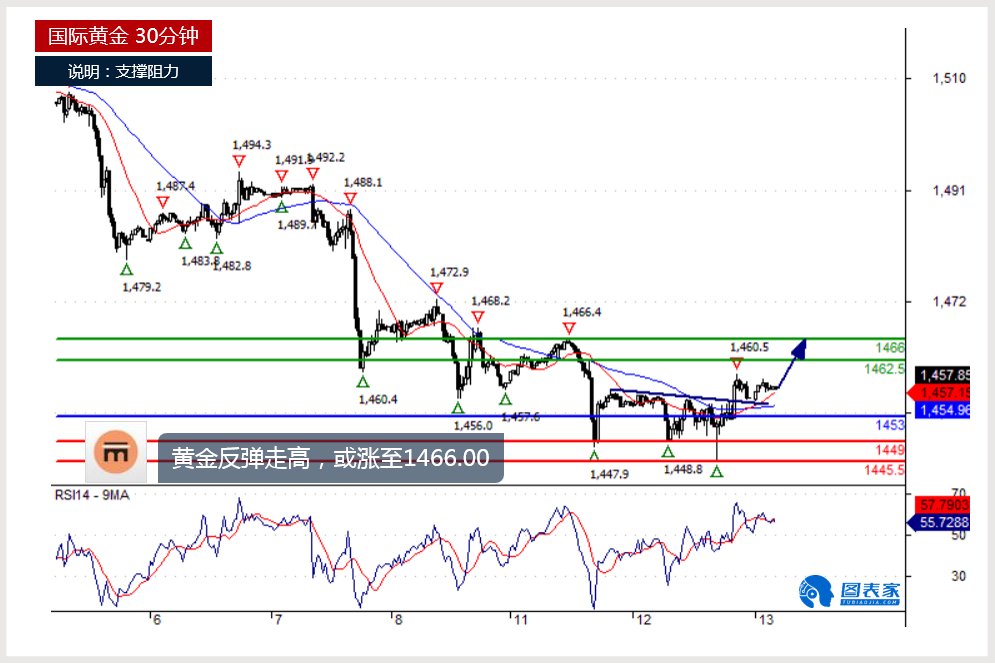The width and height of the screenshot is (995, 664).
Task: Click the 图表家 watermark logo
Action: point(849,592)
